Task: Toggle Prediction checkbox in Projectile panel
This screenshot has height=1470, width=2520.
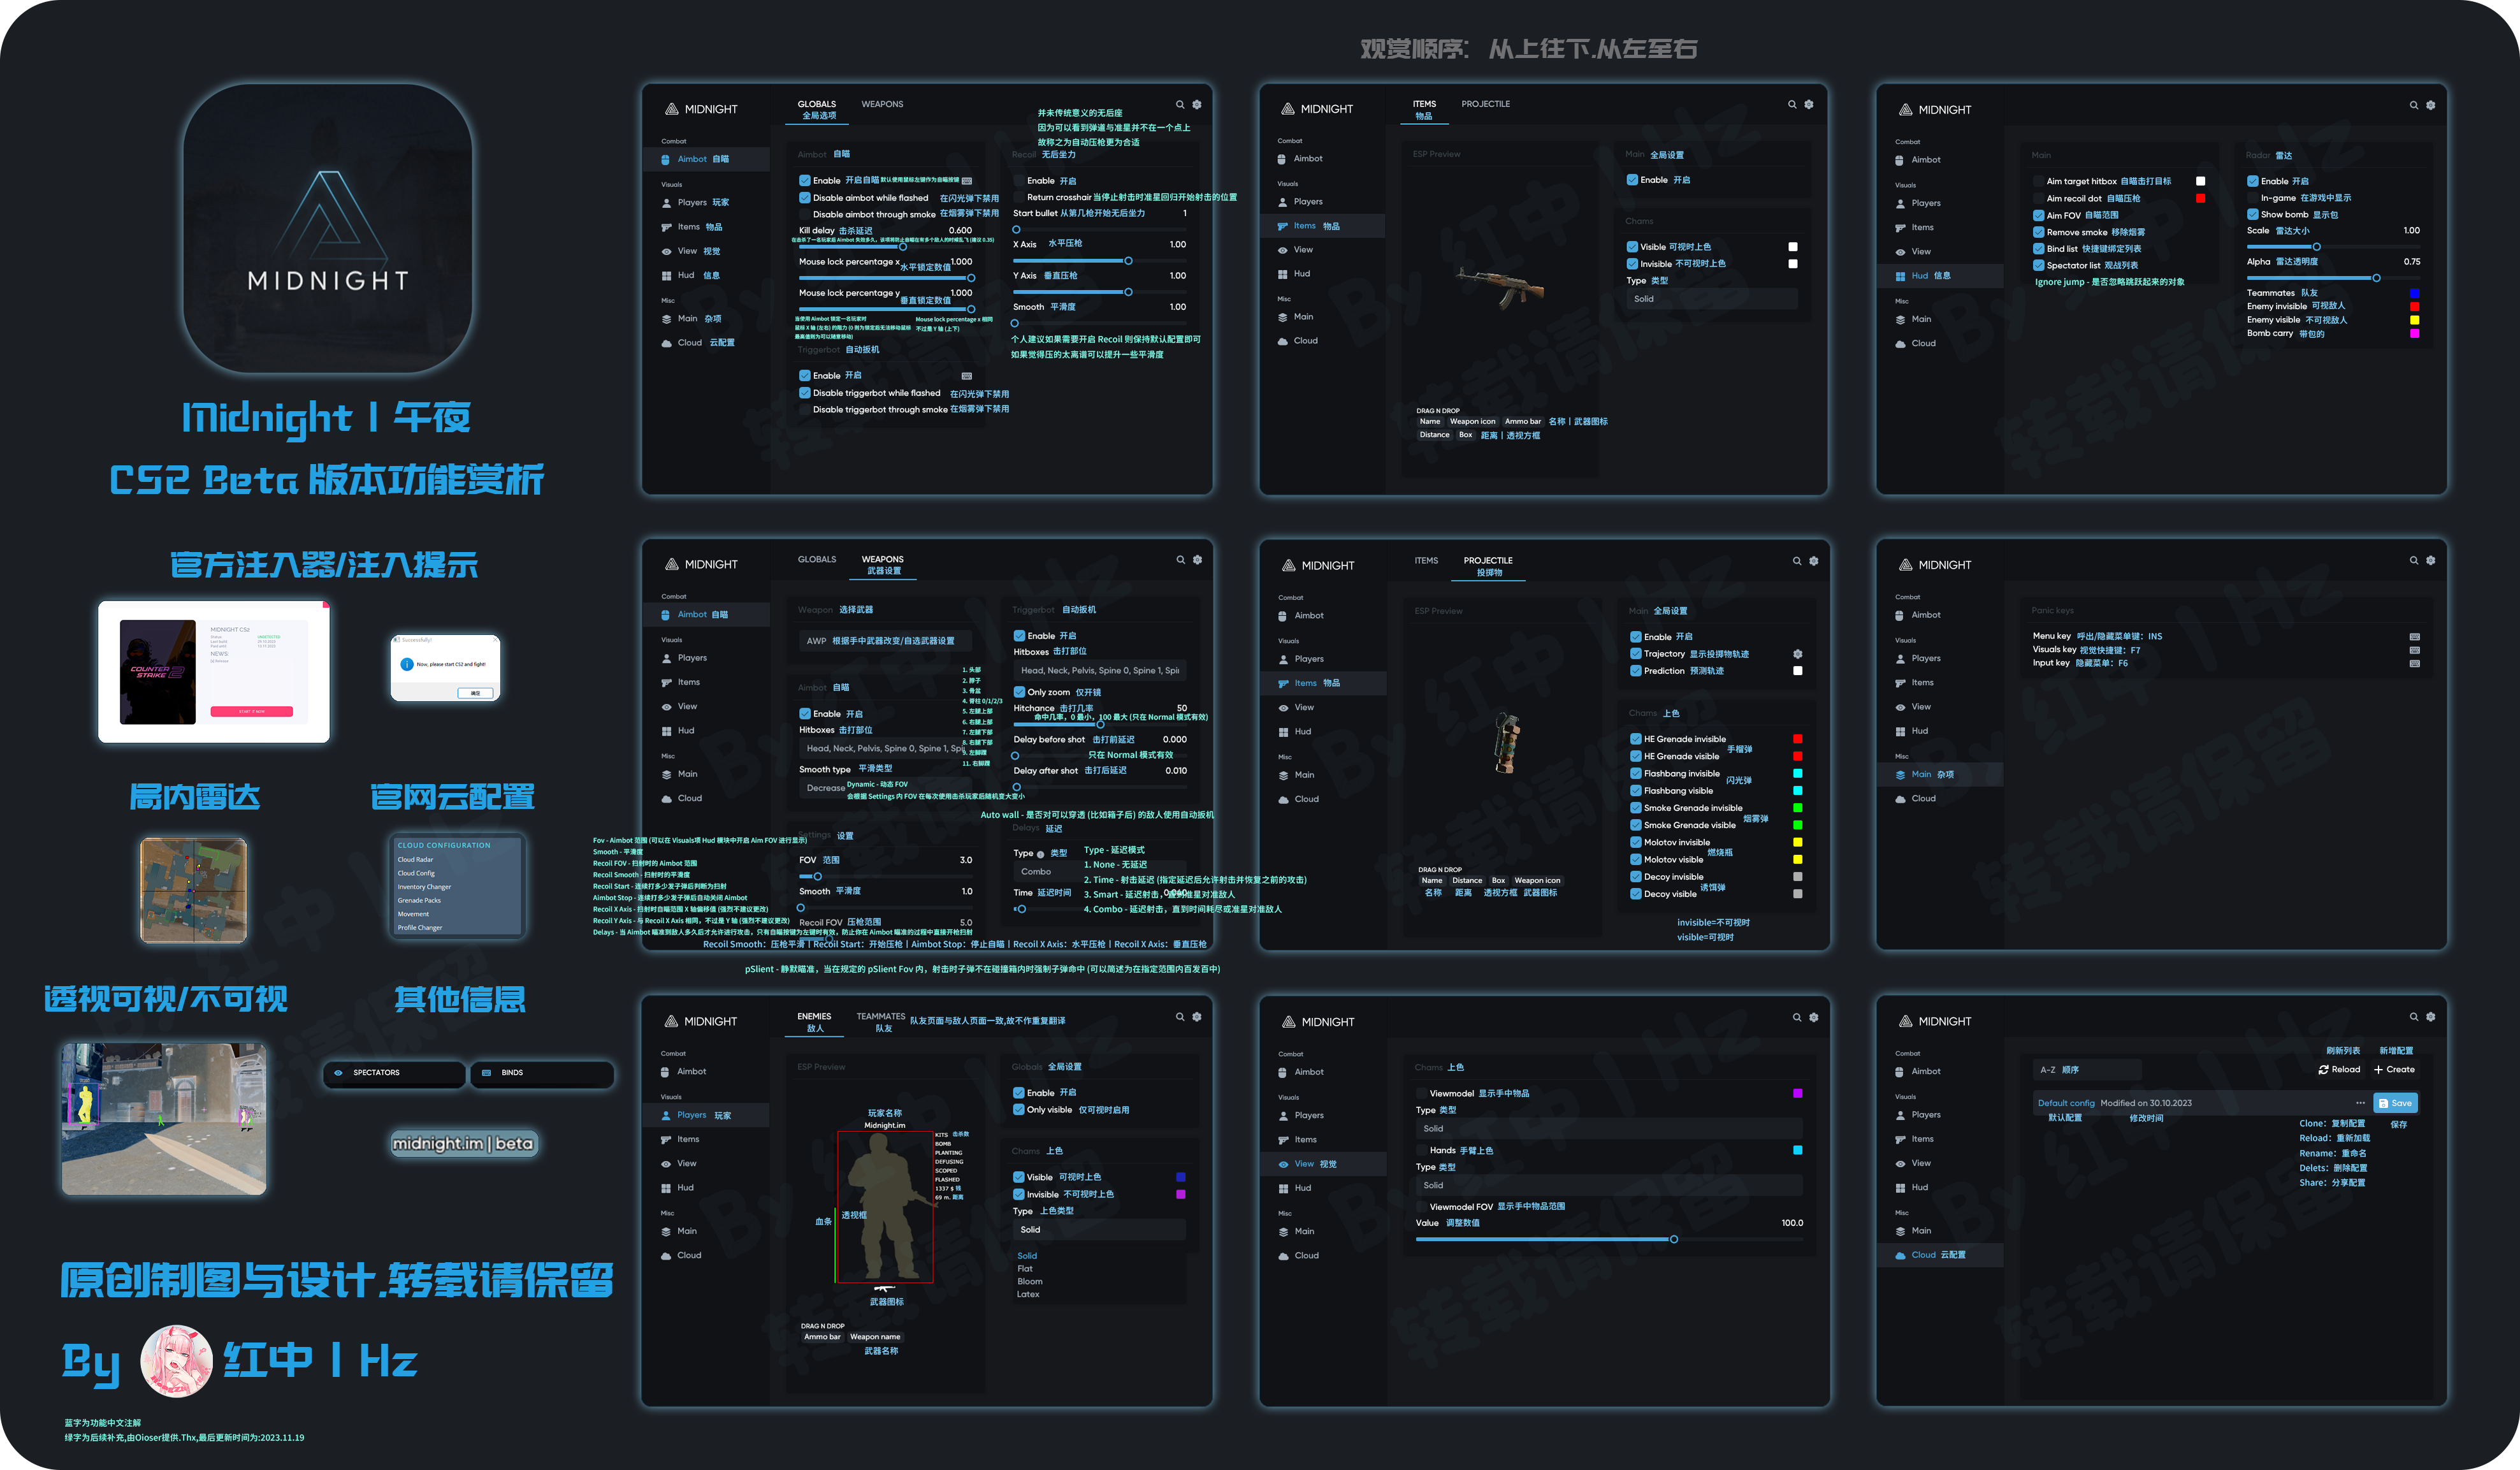Action: [1636, 671]
